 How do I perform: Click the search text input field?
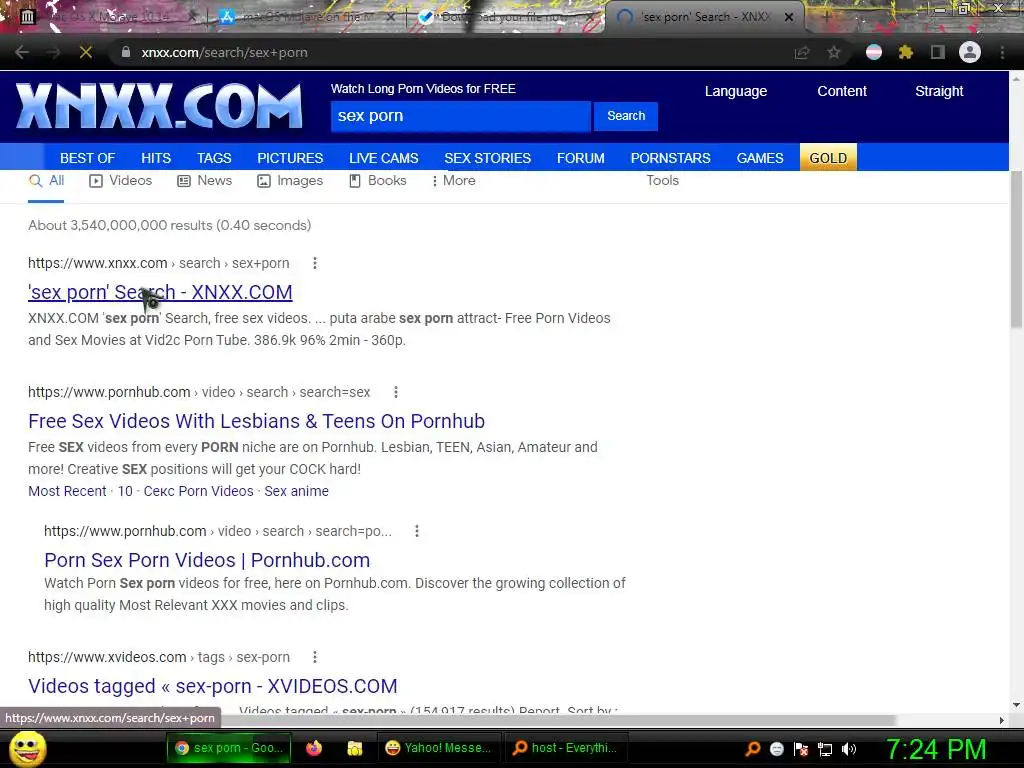[460, 116]
